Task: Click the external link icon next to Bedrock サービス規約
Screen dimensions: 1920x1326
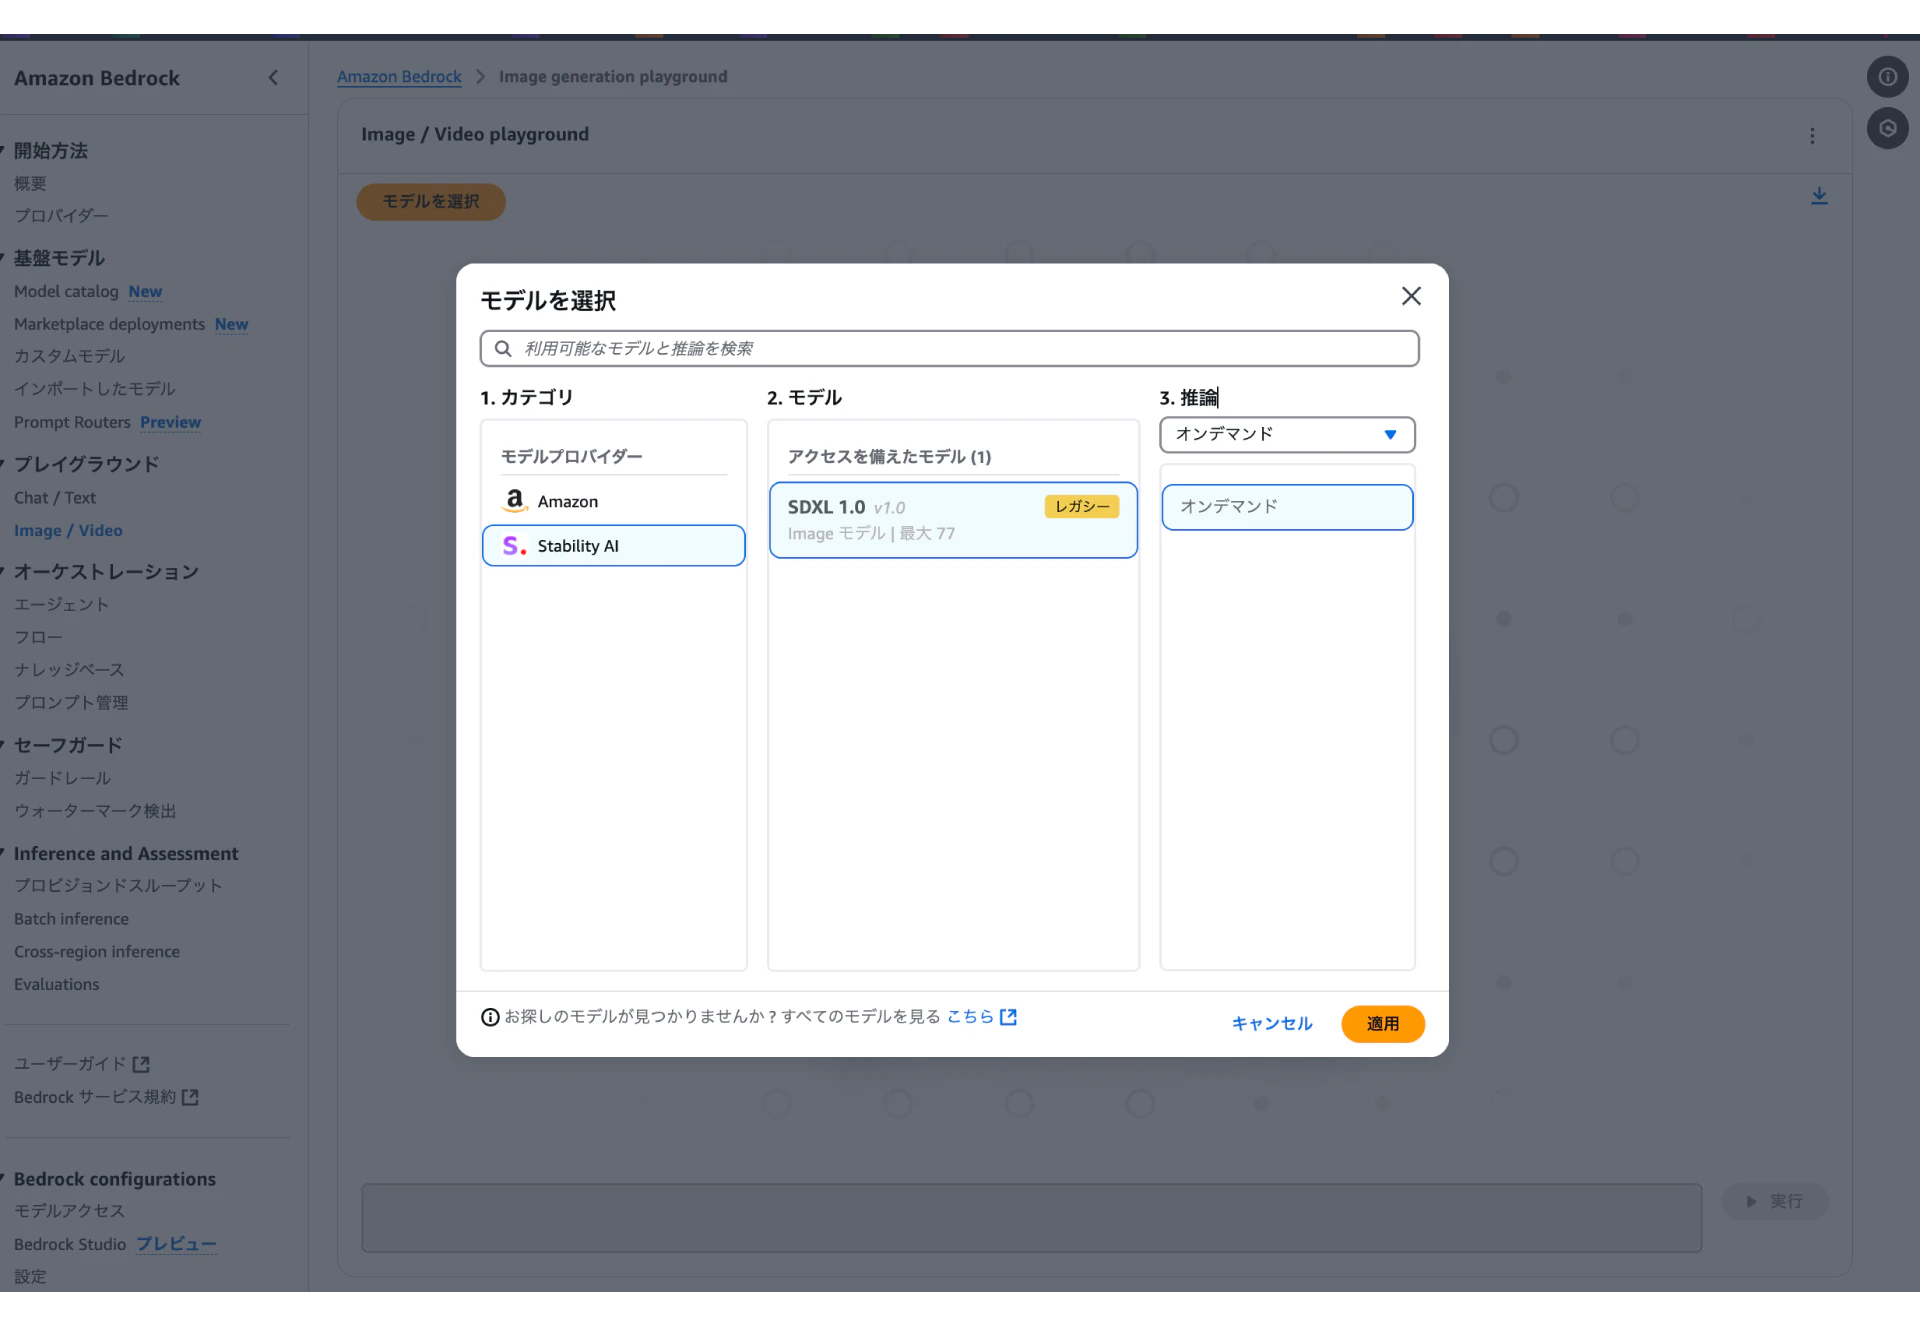Action: (190, 1097)
